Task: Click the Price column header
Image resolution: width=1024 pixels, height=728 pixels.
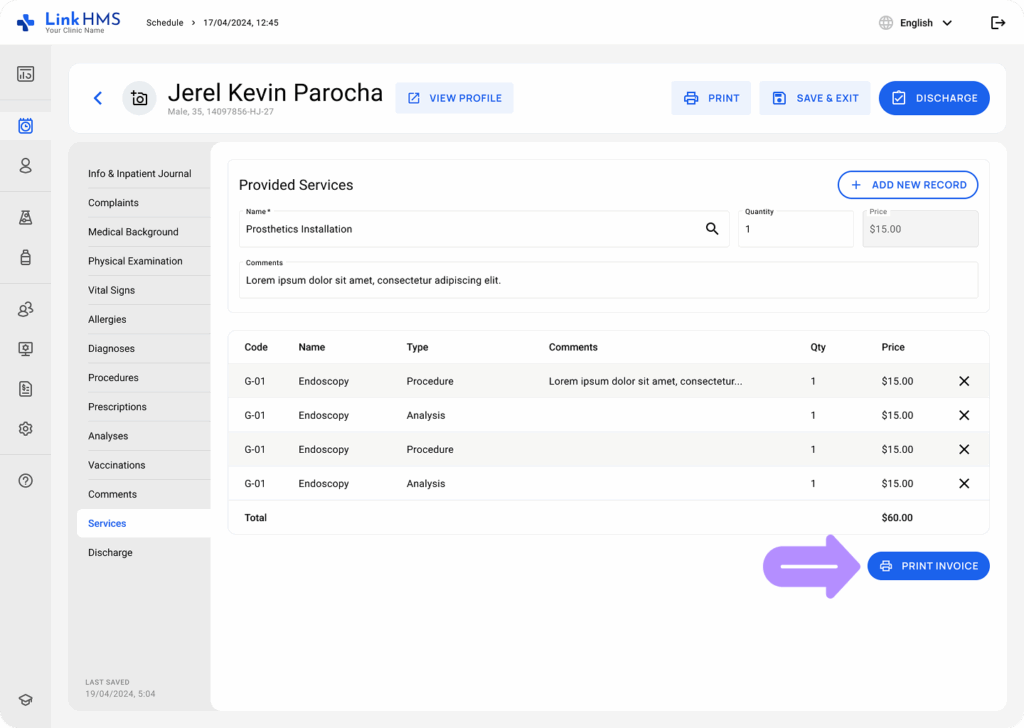Action: click(893, 347)
